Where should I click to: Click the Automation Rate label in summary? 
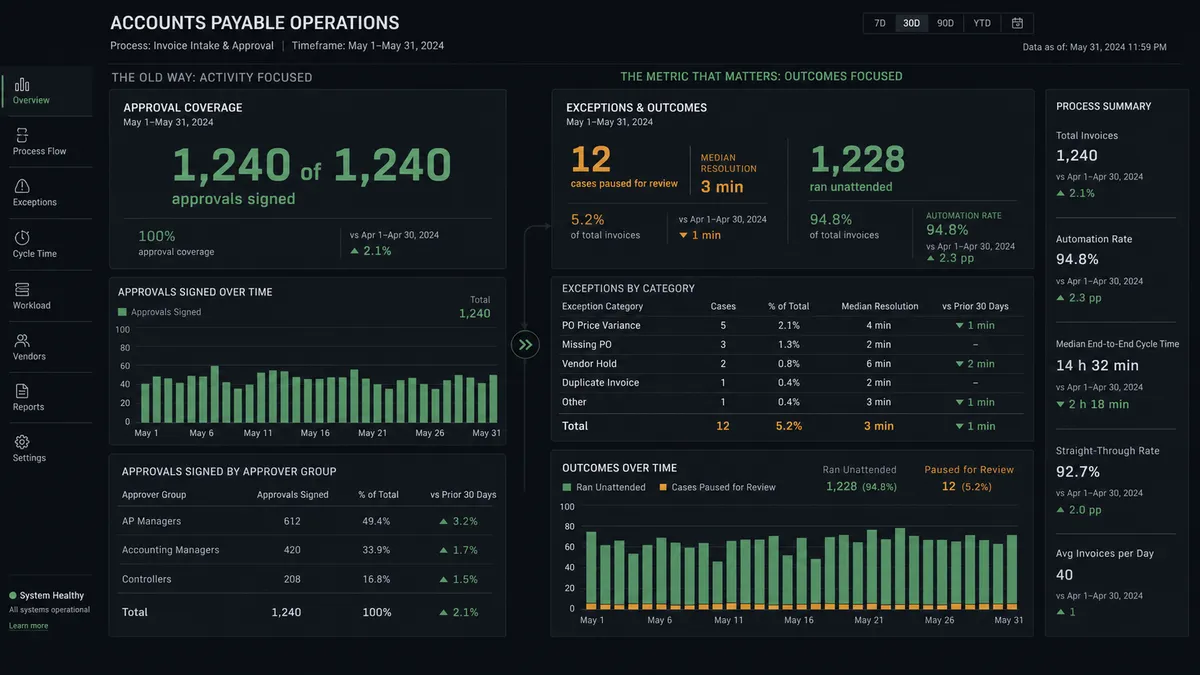pos(1094,239)
